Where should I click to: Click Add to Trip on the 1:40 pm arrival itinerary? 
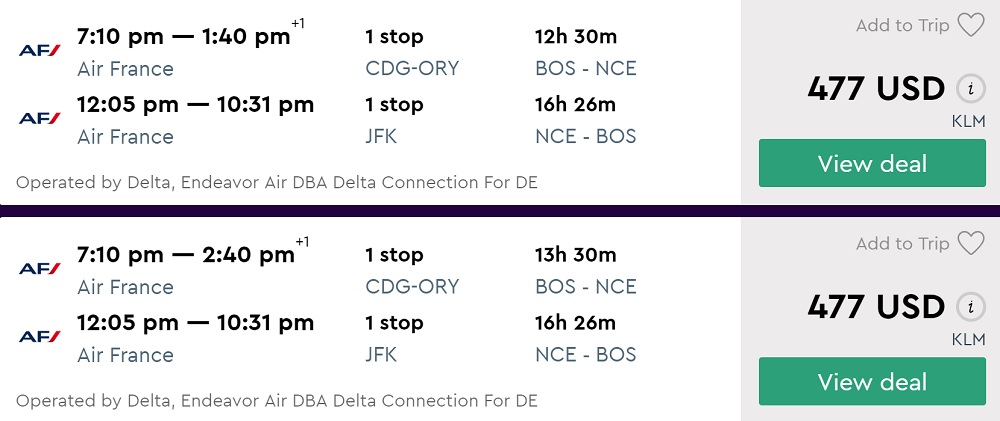coord(902,26)
